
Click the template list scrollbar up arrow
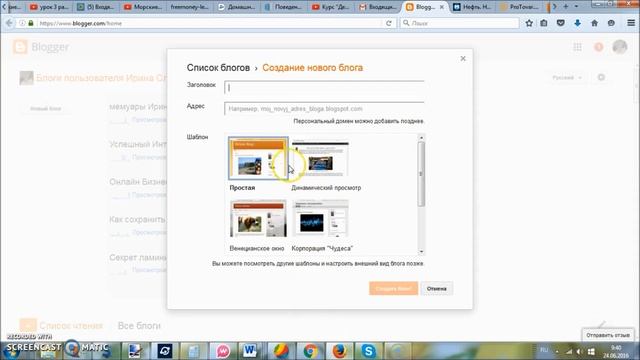[x=421, y=138]
